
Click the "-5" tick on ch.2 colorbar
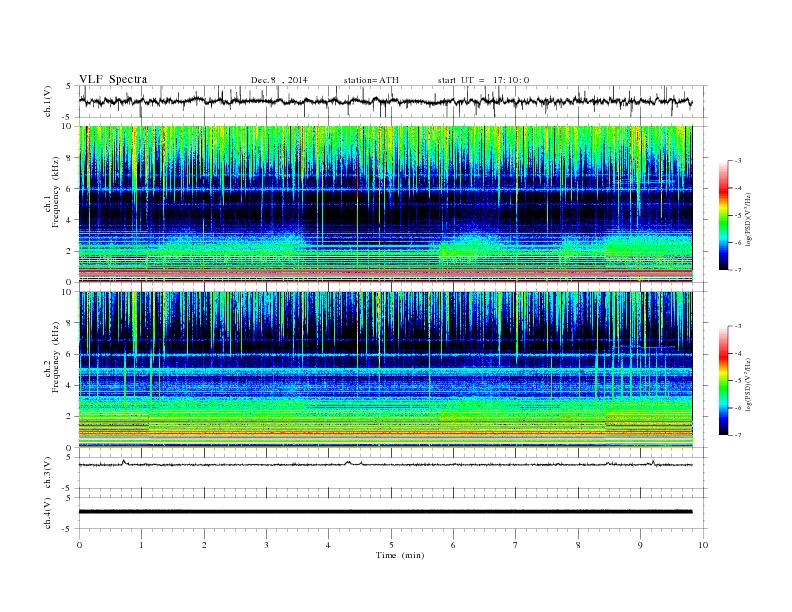click(737, 381)
